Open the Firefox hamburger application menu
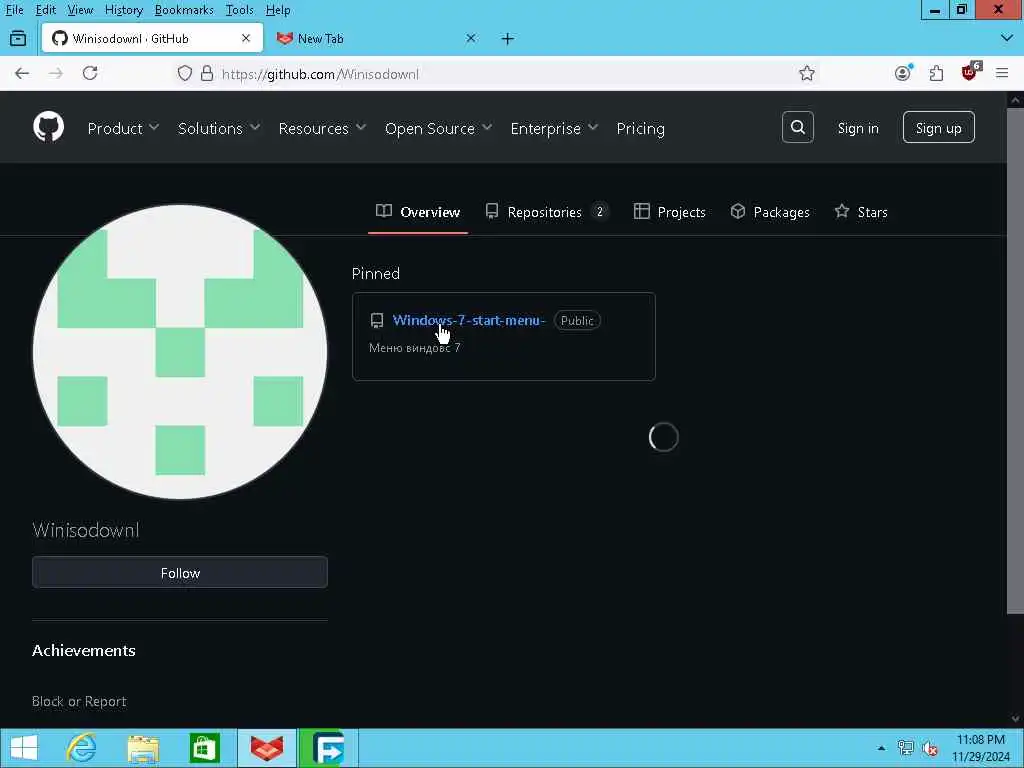Screen dimensions: 1024x768 tap(1002, 73)
